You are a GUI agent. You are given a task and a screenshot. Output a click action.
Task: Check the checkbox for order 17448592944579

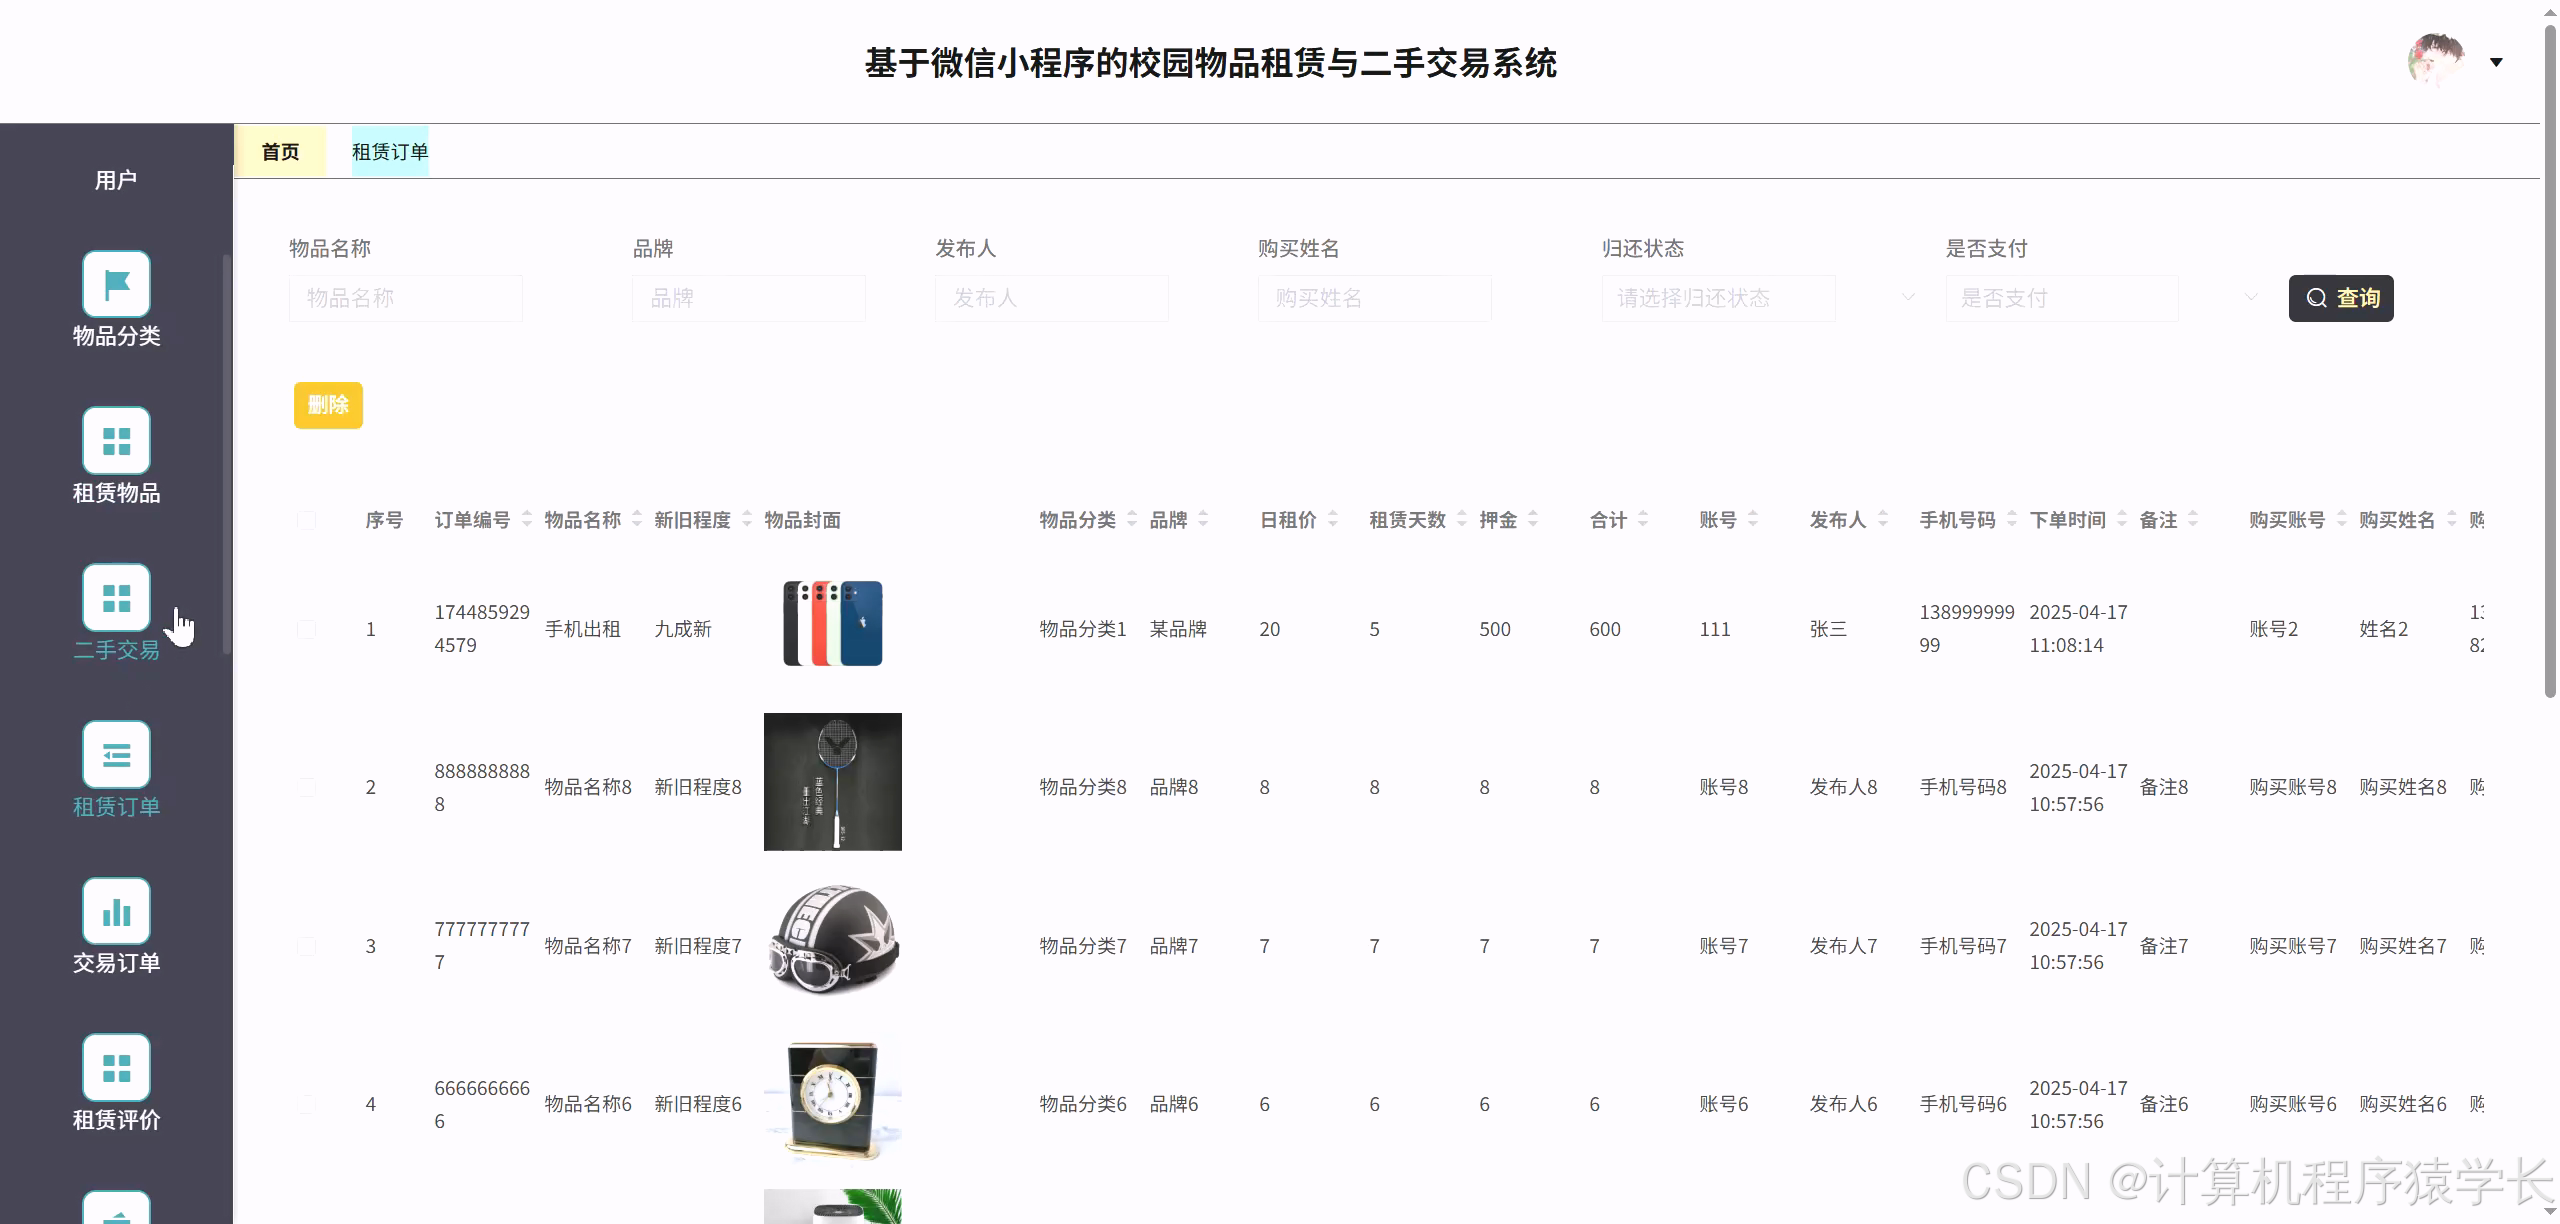[306, 629]
